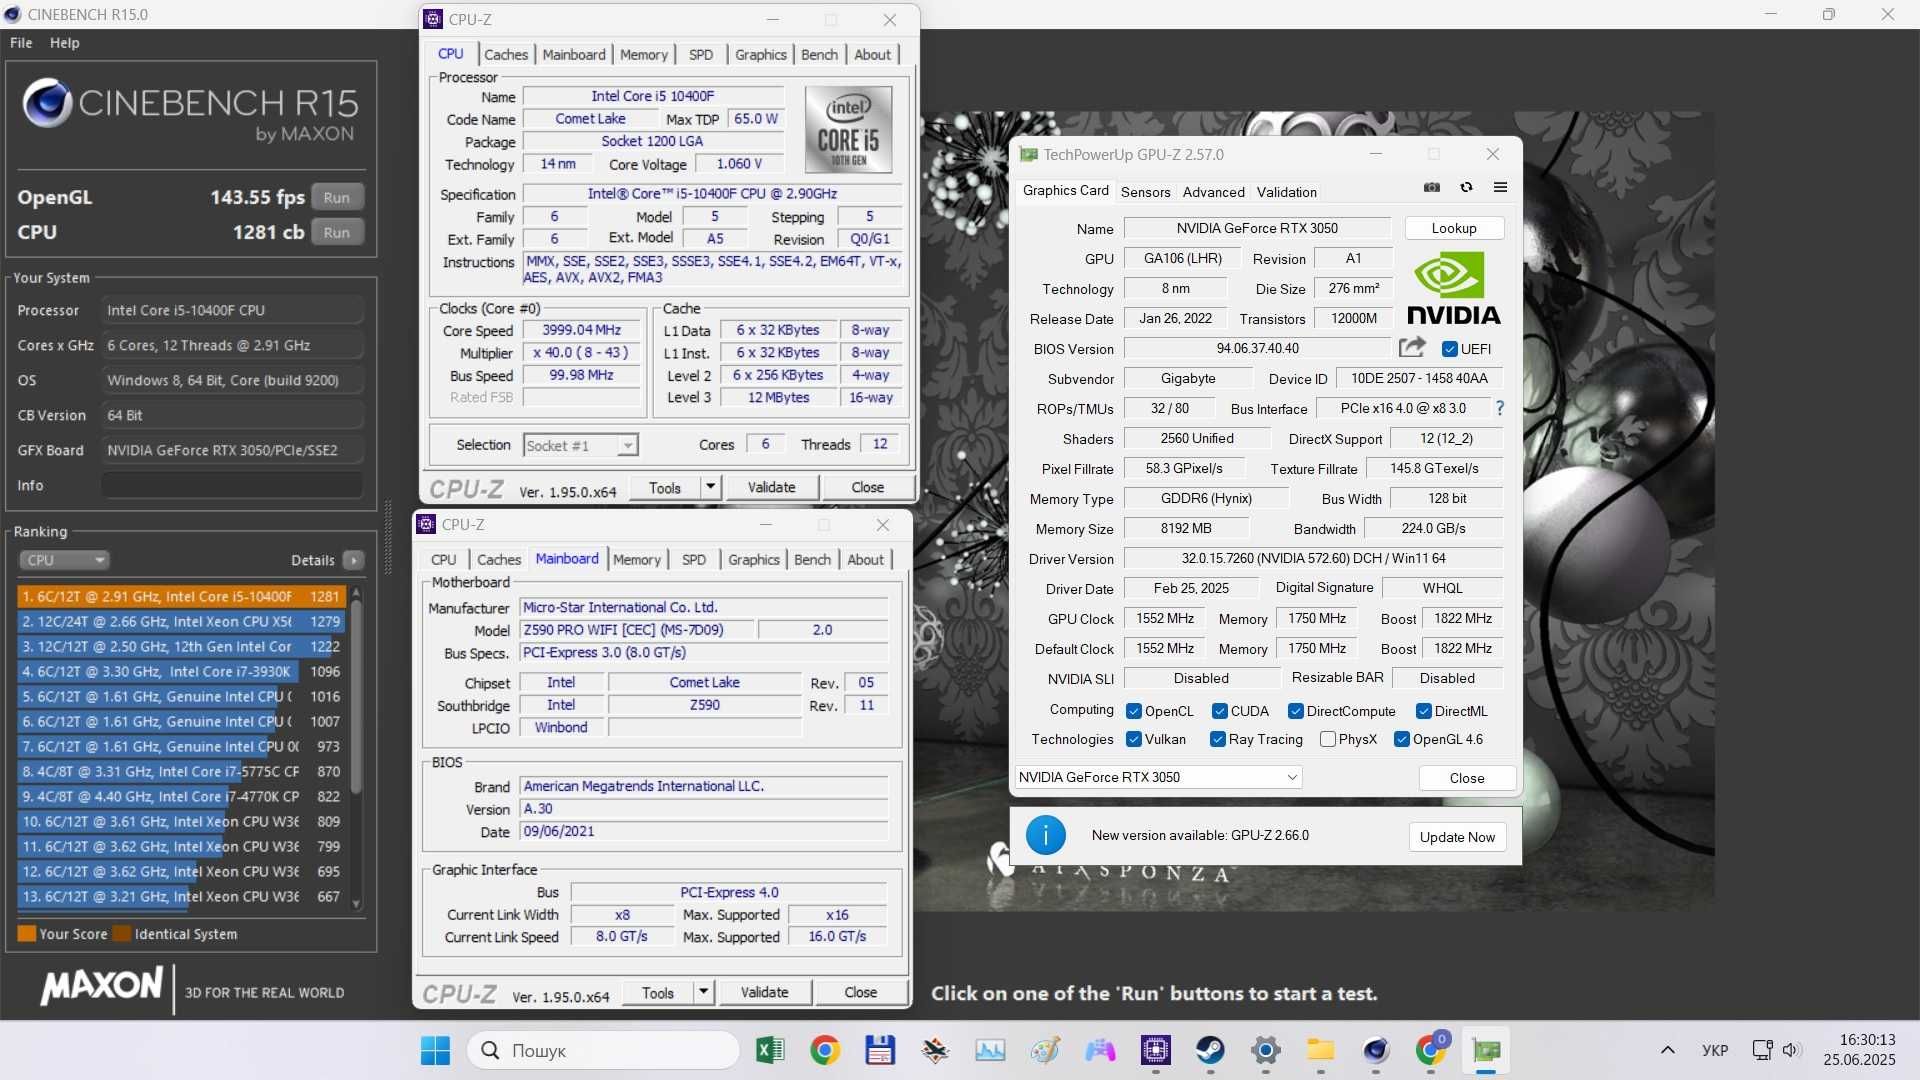Screen dimensions: 1920x1080
Task: Click the Intel Core i5 badge logo
Action: point(848,130)
